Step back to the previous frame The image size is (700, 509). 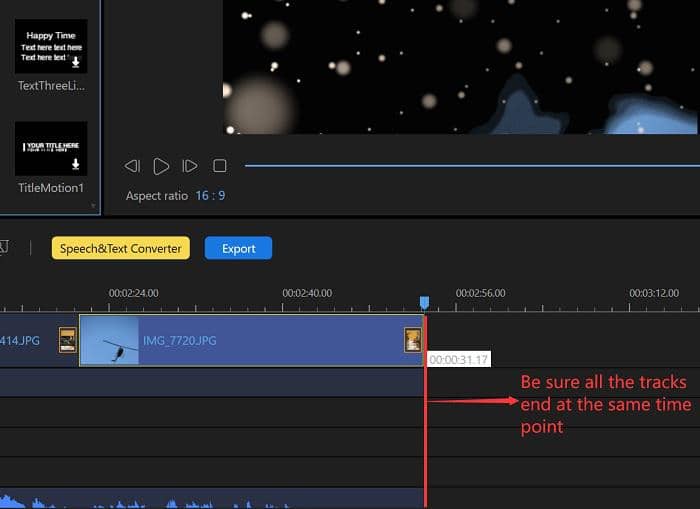[132, 166]
